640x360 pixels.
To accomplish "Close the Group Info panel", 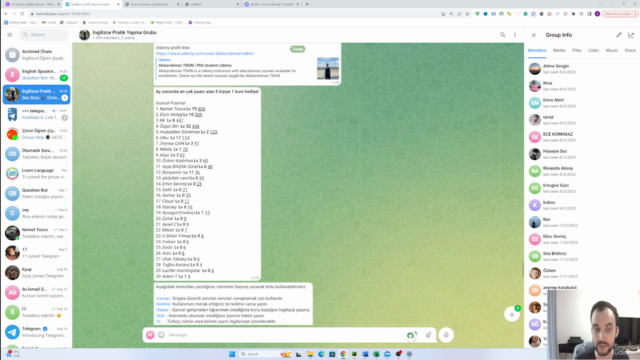I will click(533, 35).
